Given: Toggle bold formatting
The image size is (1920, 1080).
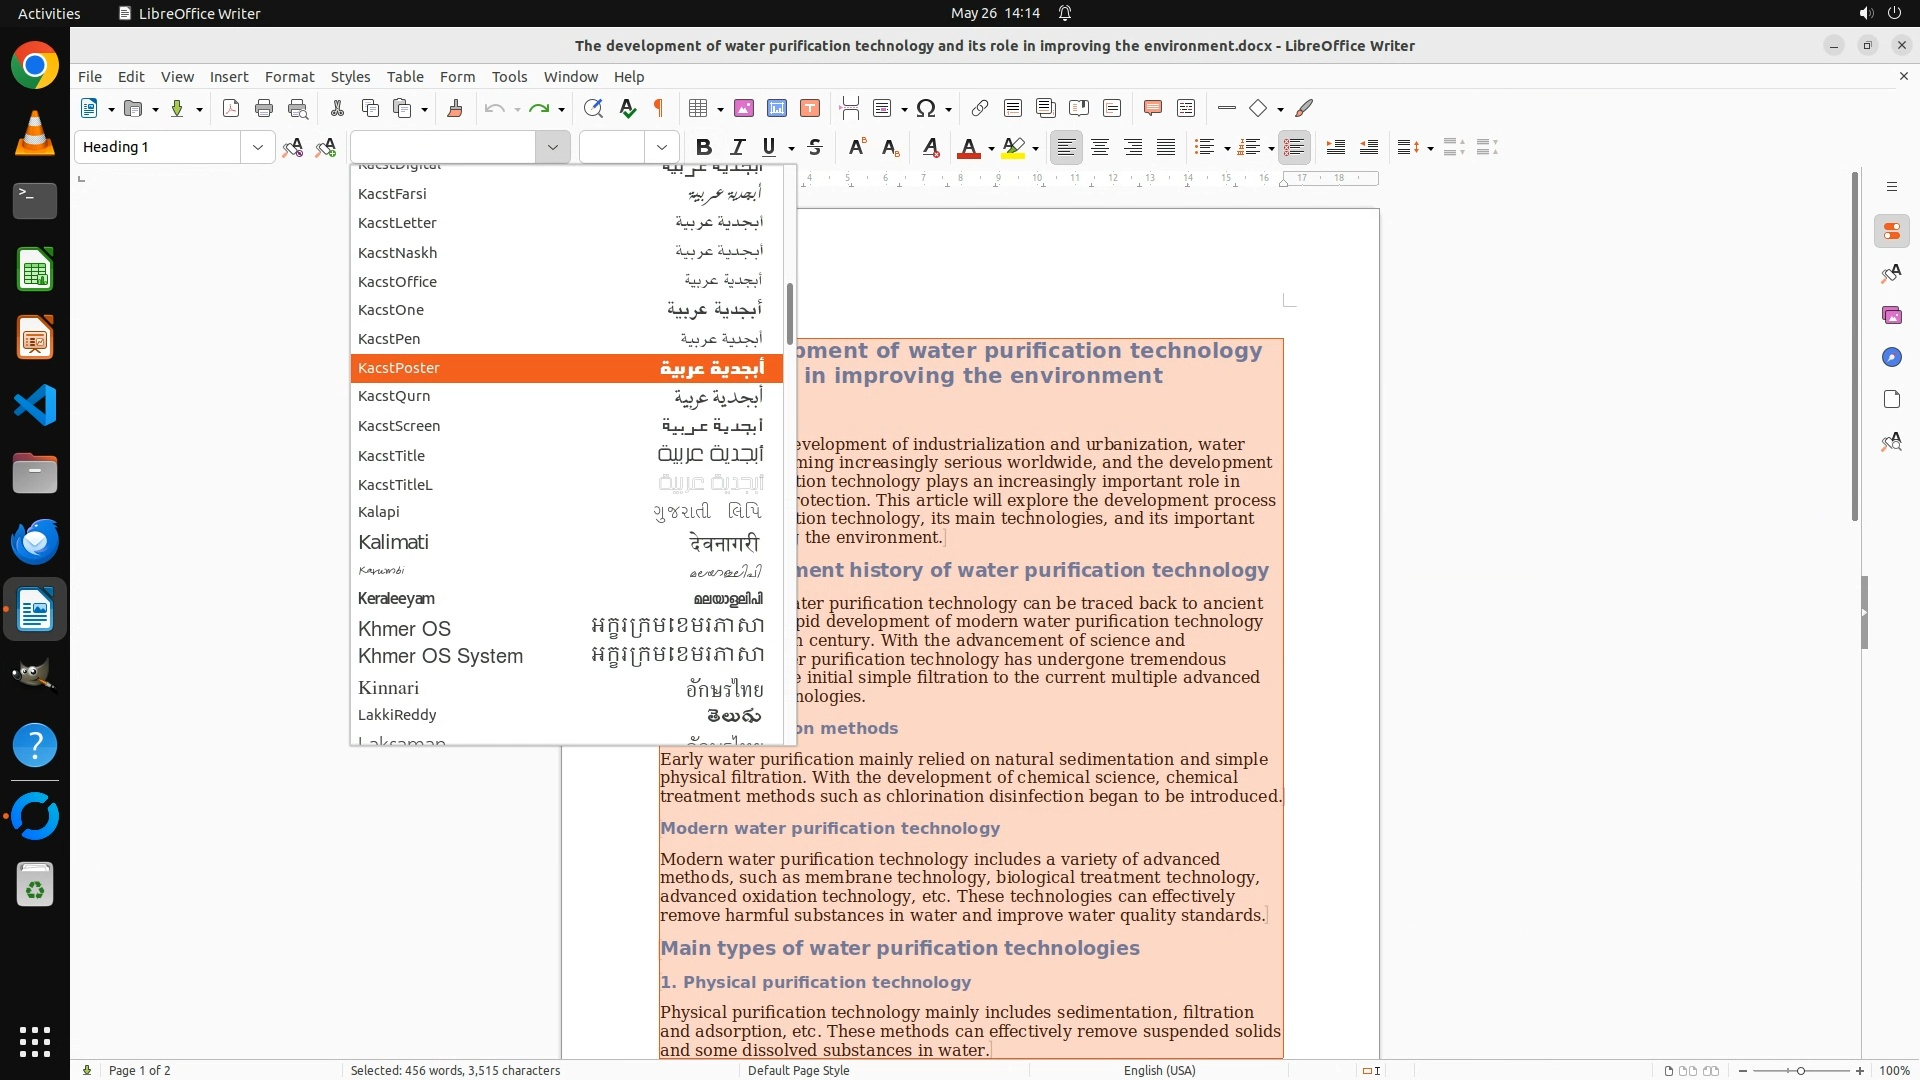Looking at the screenshot, I should (703, 147).
